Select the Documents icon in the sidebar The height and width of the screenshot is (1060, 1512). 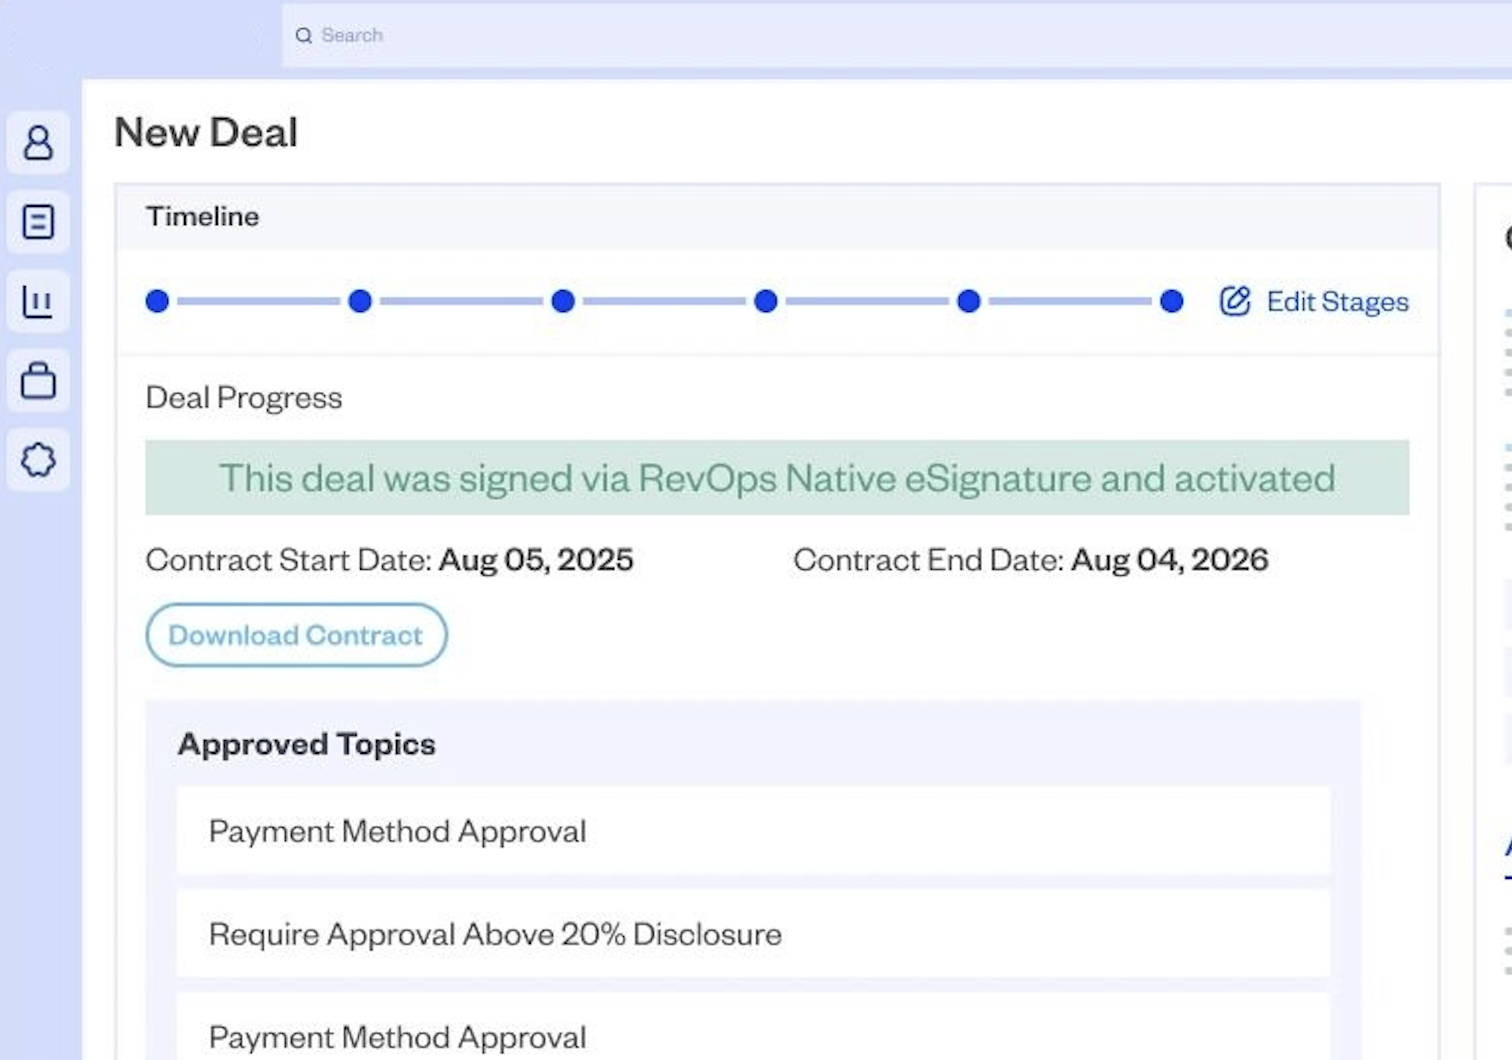point(38,222)
